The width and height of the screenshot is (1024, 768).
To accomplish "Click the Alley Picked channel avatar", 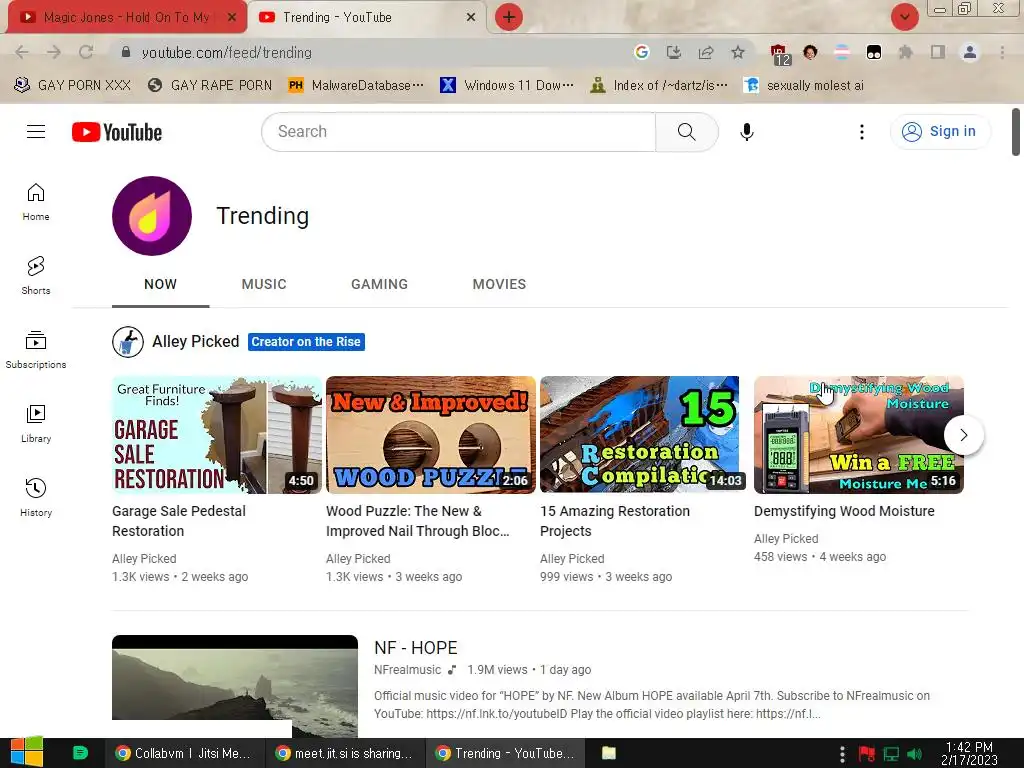I will [x=128, y=342].
